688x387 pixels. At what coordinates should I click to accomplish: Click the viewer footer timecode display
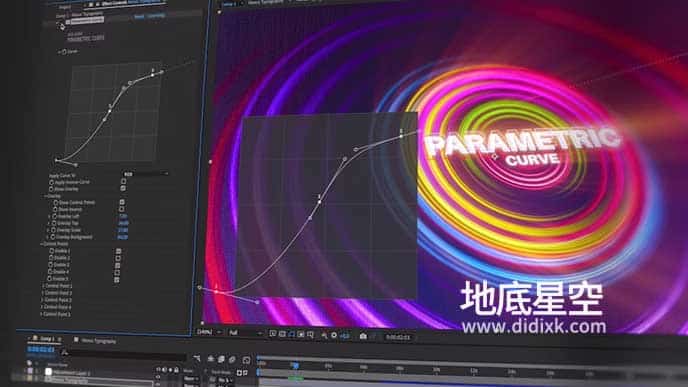tap(398, 337)
